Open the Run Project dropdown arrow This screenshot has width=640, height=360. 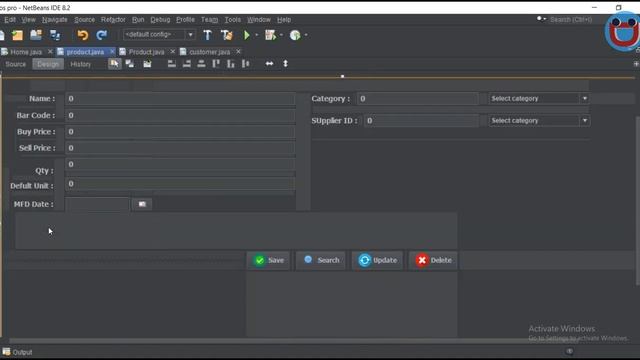(x=257, y=35)
